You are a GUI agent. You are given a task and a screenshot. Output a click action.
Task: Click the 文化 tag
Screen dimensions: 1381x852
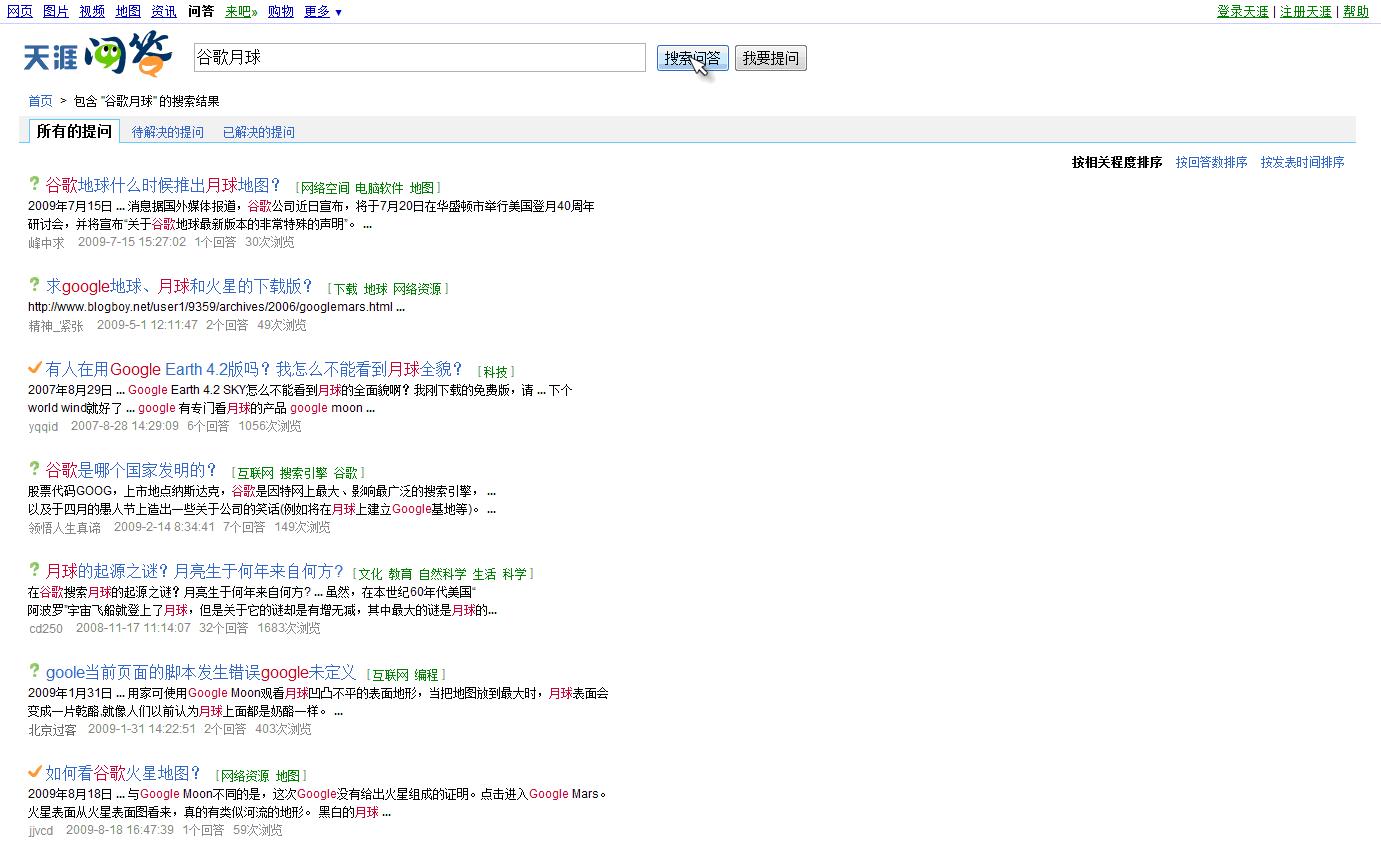pos(370,574)
